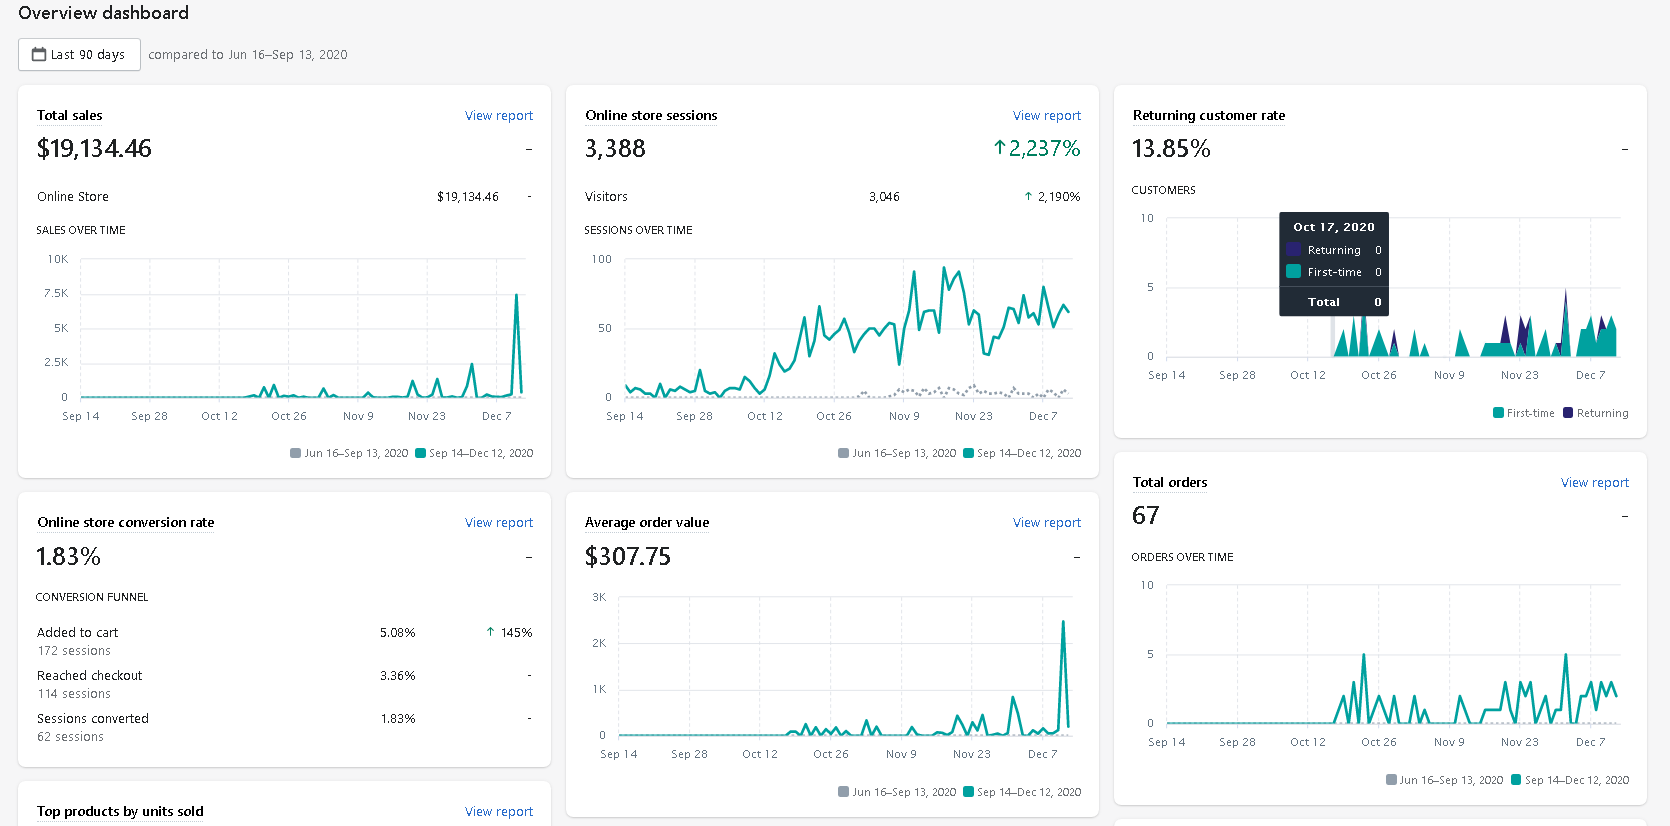Click the largest peak in Average order value chart
This screenshot has width=1670, height=826.
click(1063, 623)
